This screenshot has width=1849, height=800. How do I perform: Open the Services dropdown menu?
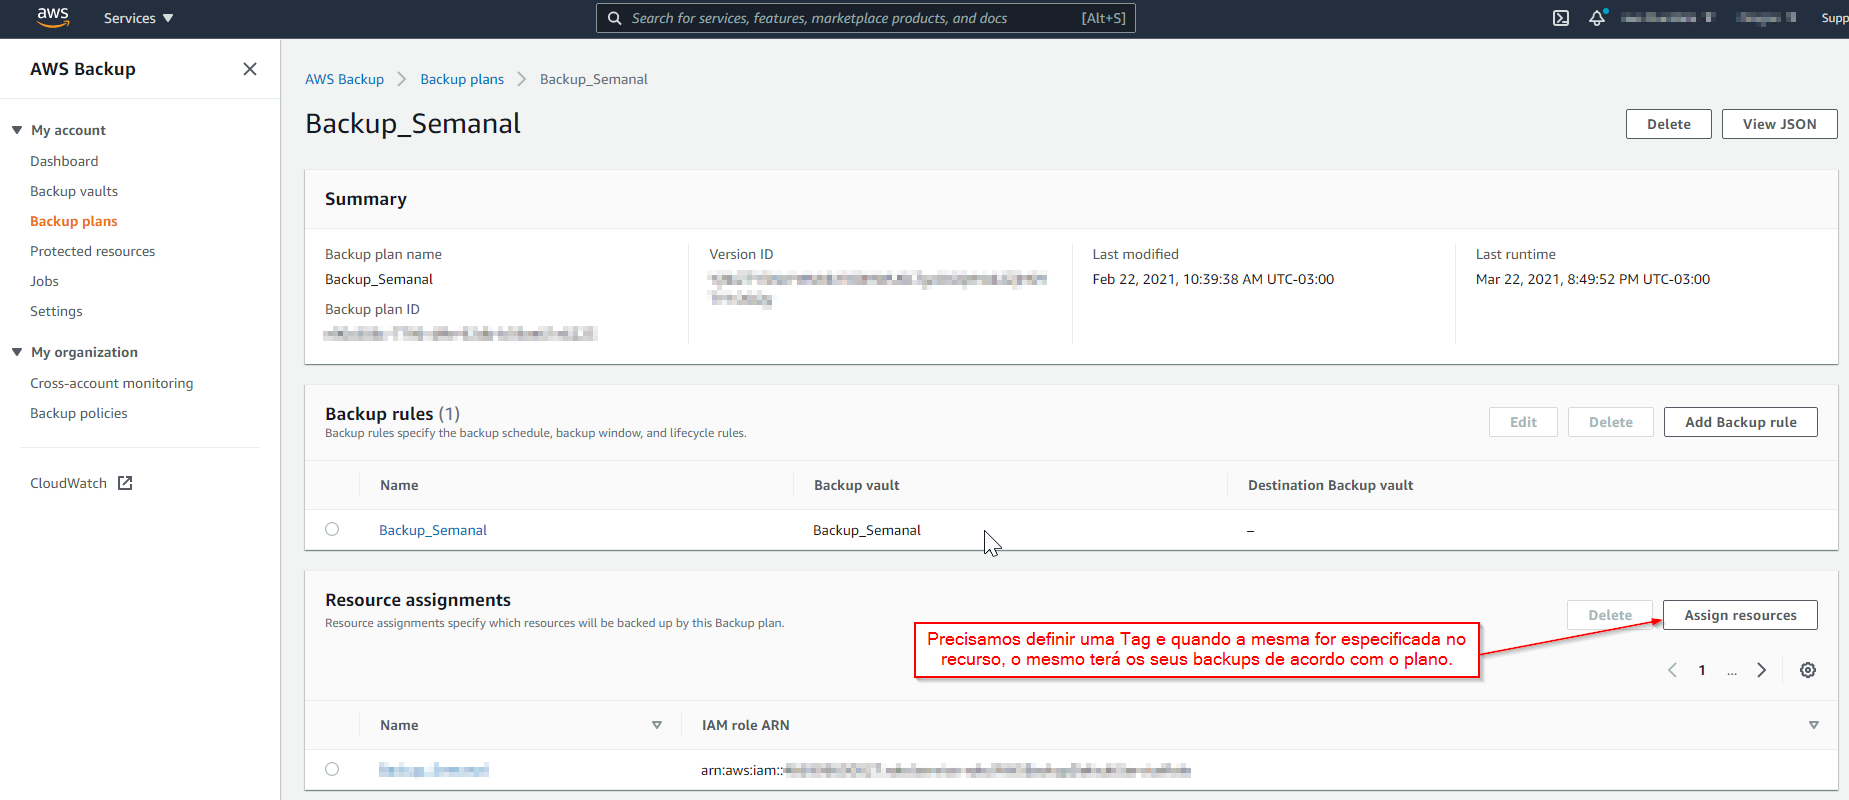138,18
